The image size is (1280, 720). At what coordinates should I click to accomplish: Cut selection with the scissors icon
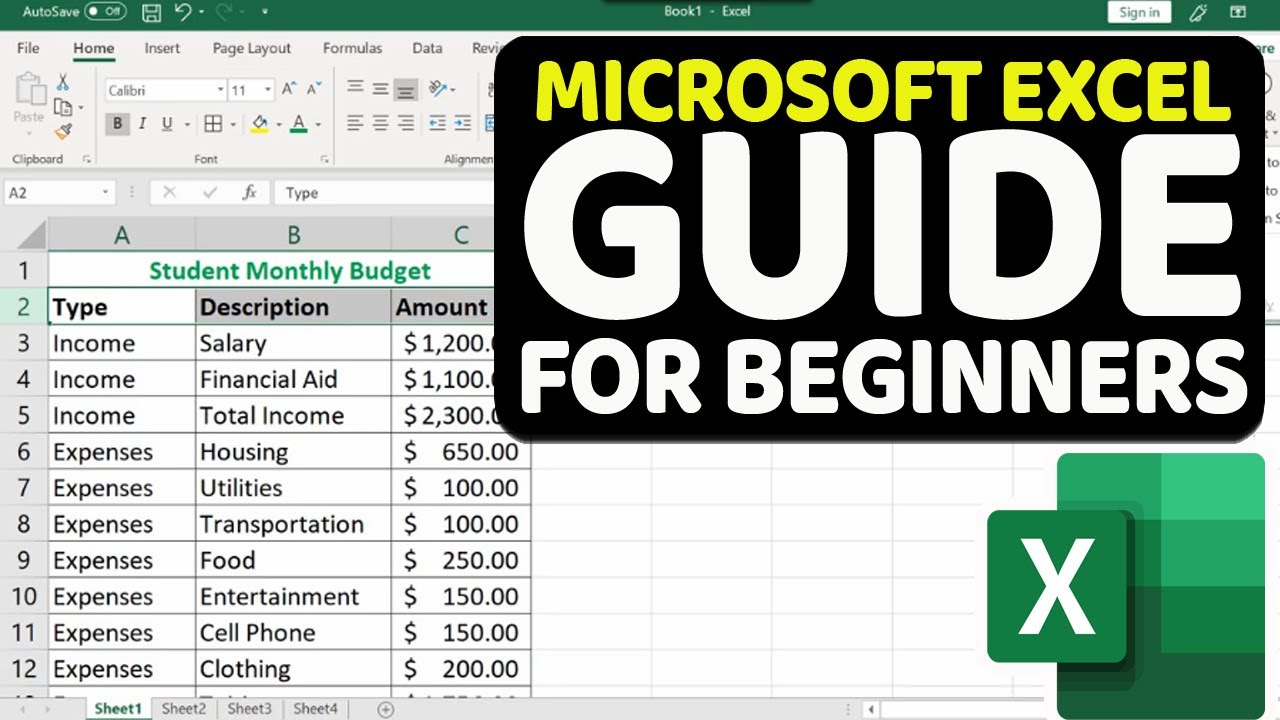63,83
